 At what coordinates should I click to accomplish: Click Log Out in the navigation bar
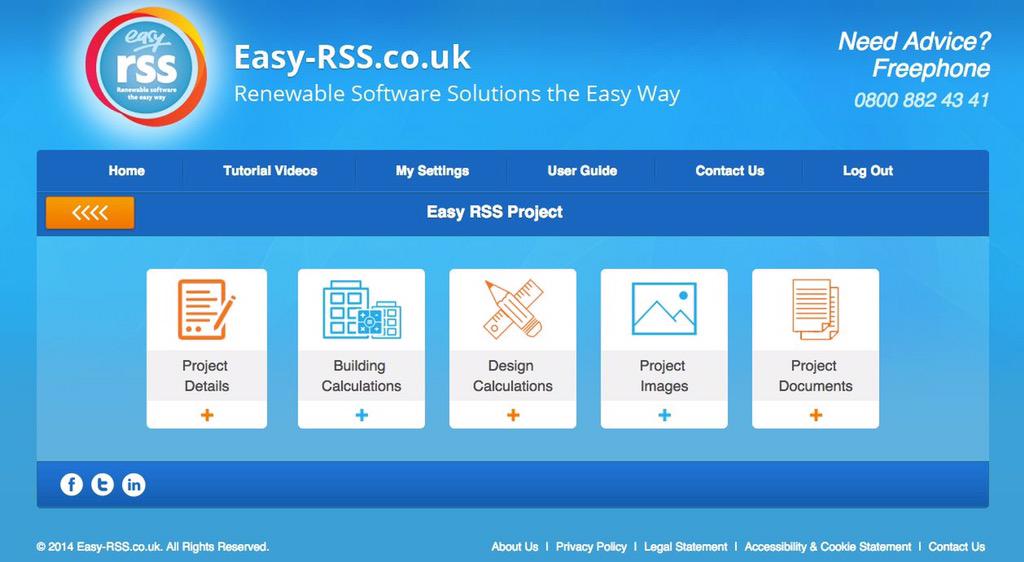point(868,171)
